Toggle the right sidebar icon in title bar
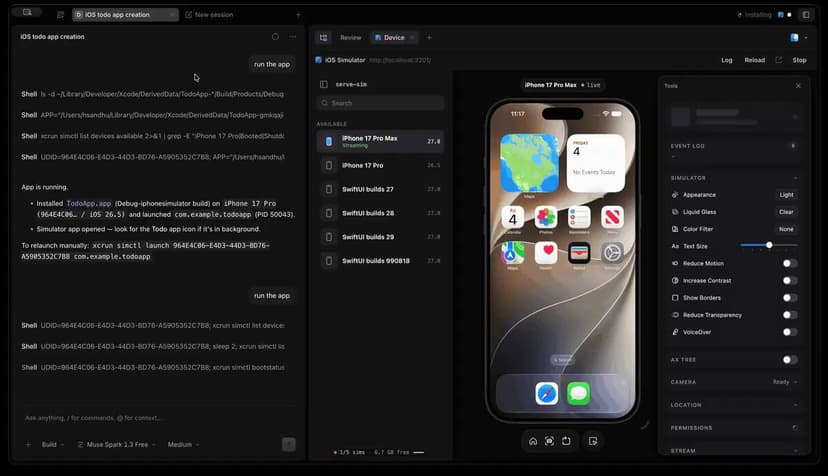 click(806, 15)
